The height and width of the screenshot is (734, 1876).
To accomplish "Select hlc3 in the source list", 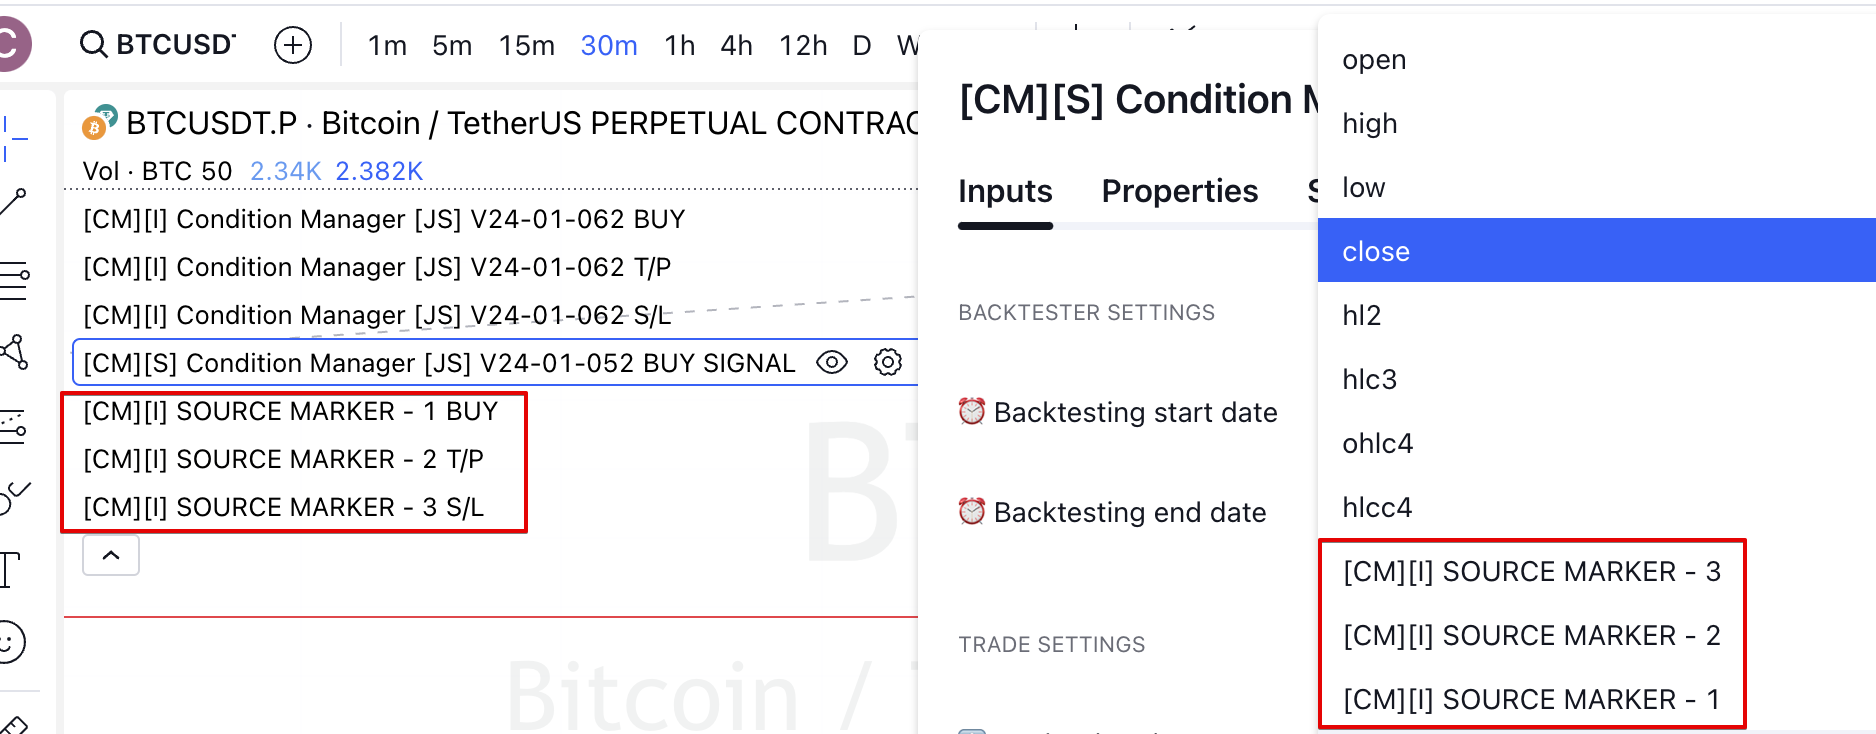I will coord(1369,379).
